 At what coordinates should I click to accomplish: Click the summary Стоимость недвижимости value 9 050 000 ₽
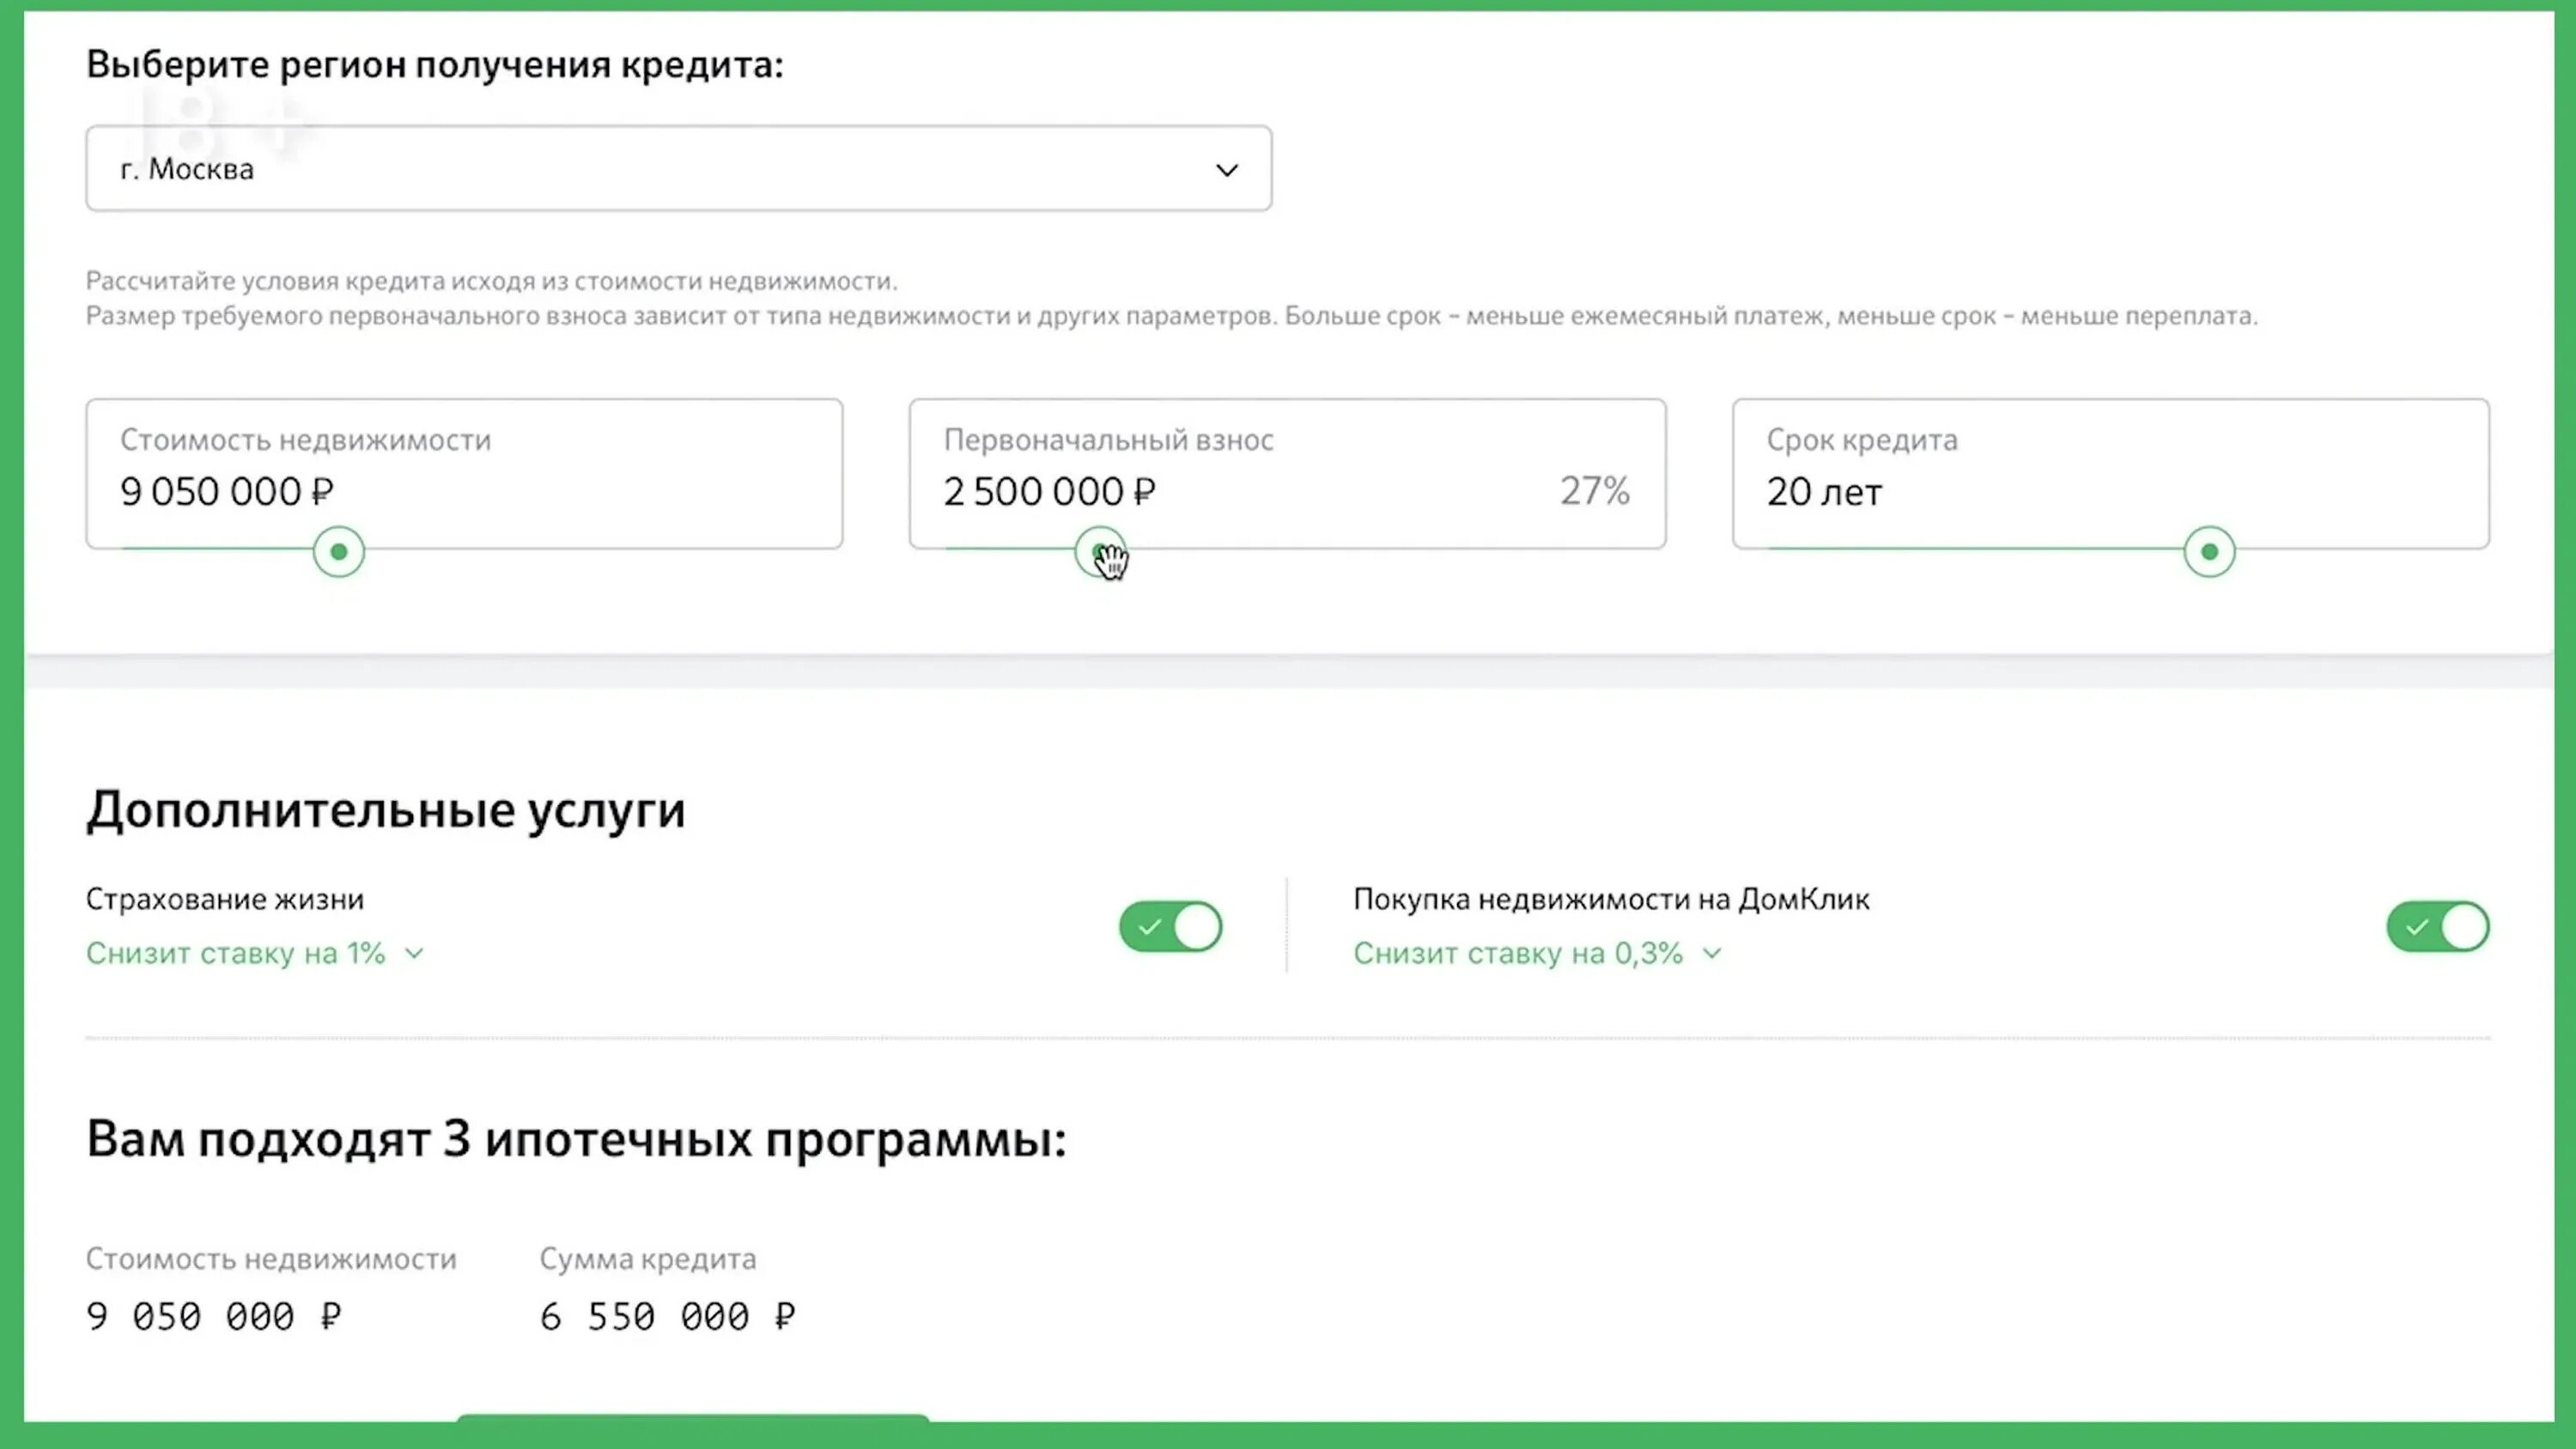(214, 1316)
